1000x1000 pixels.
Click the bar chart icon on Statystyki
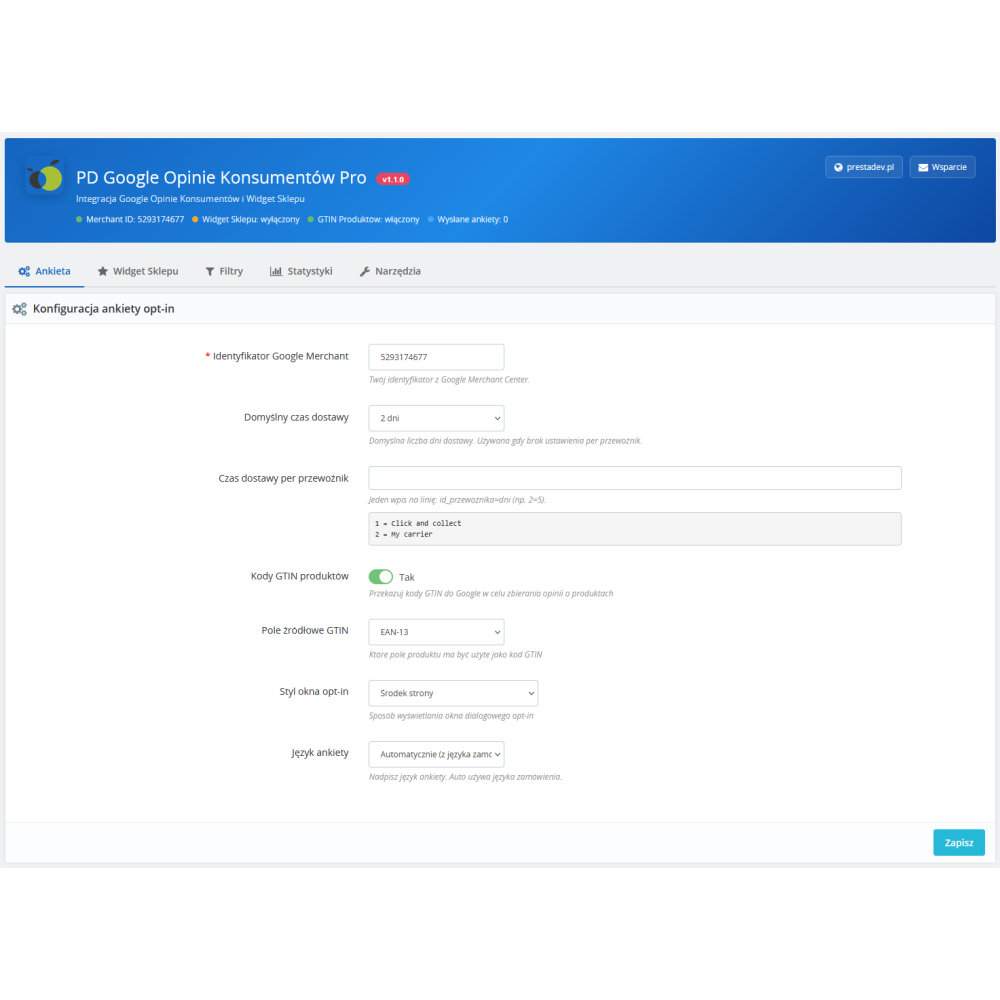pyautogui.click(x=276, y=271)
